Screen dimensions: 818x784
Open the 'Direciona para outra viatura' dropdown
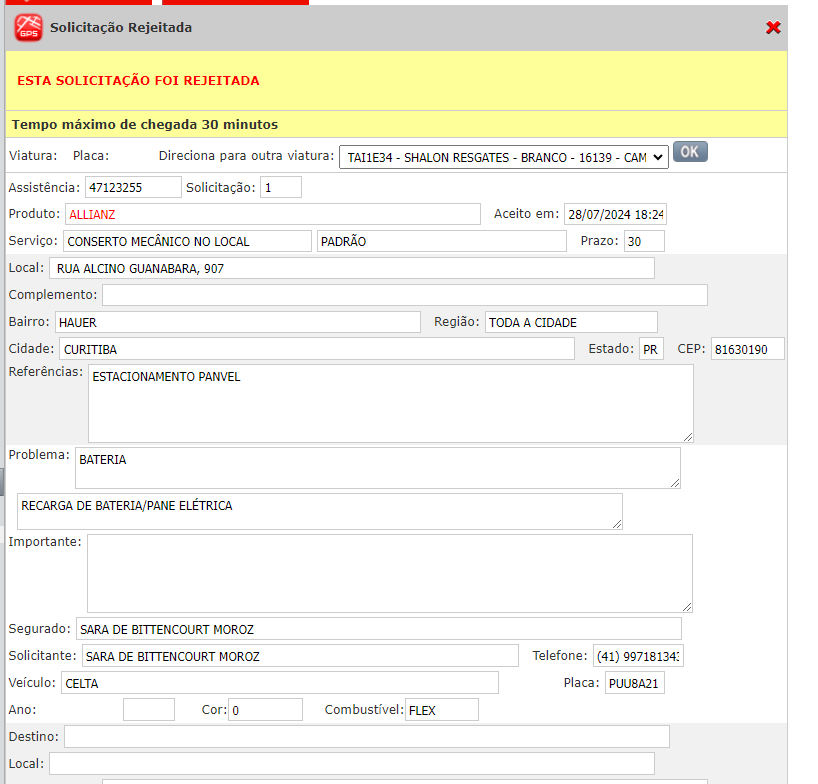[504, 157]
